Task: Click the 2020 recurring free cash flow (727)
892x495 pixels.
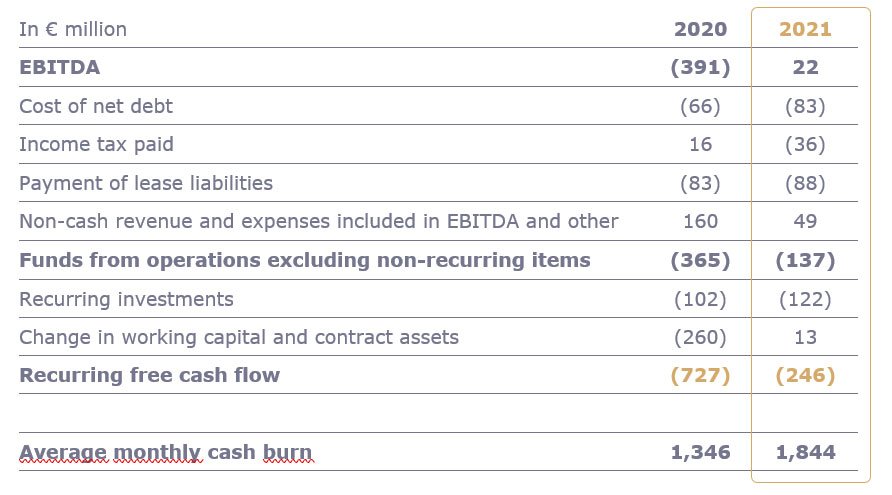Action: point(700,375)
